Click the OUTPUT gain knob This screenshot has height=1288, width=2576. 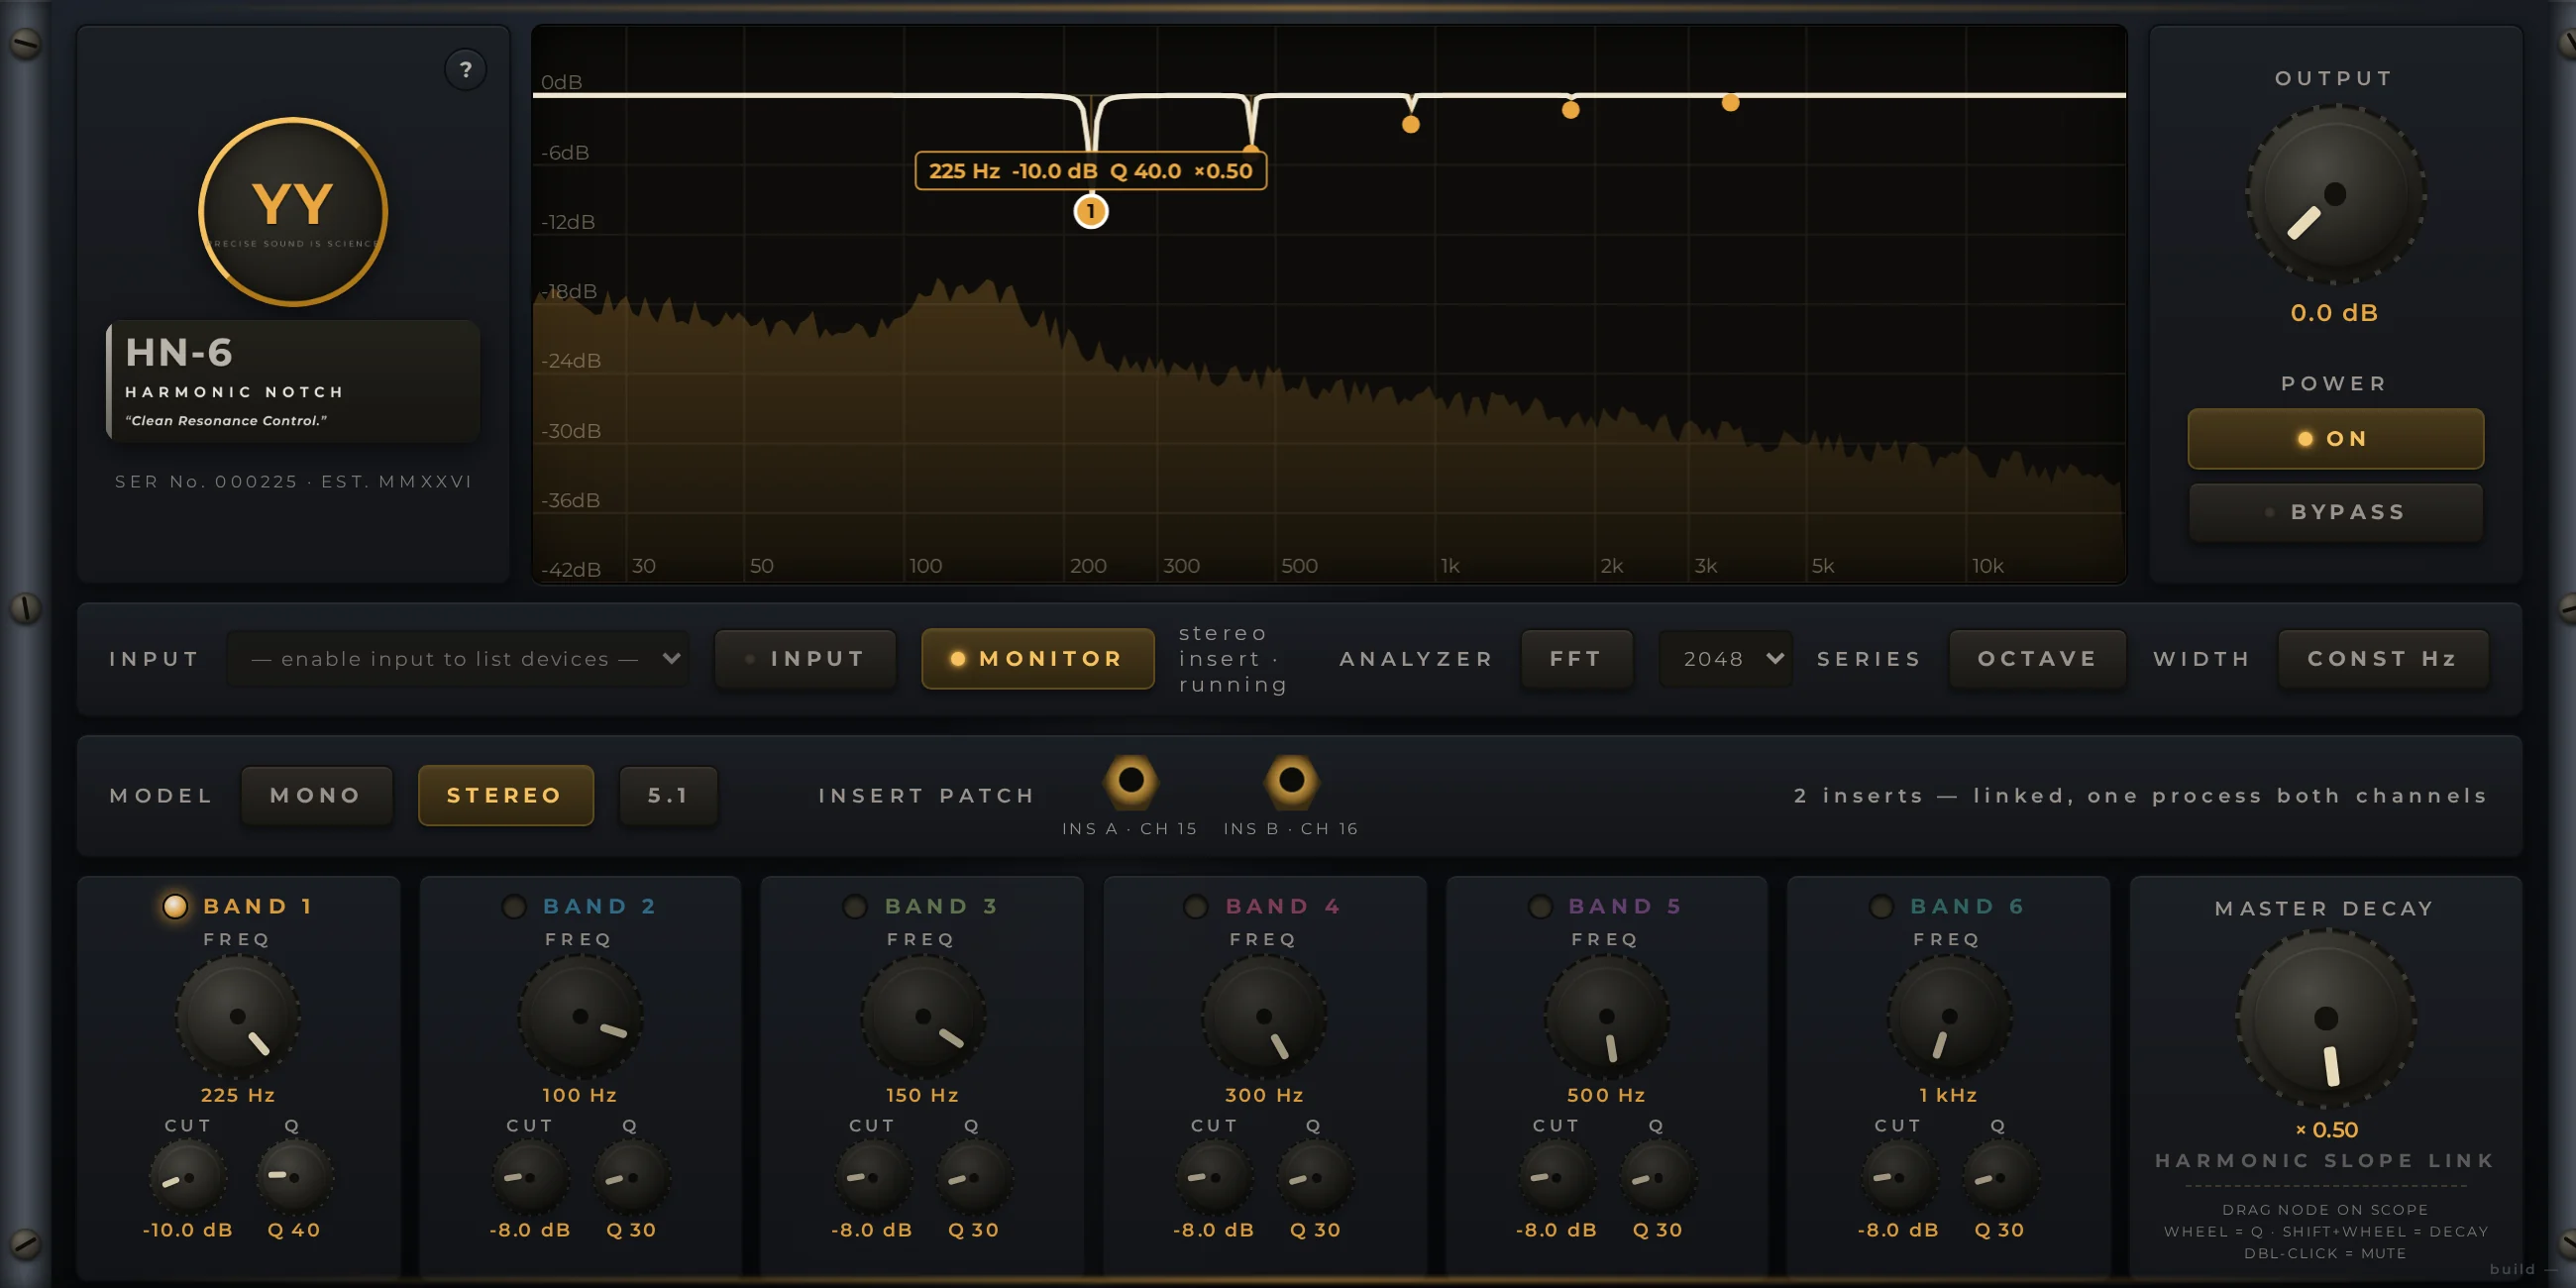click(2335, 194)
